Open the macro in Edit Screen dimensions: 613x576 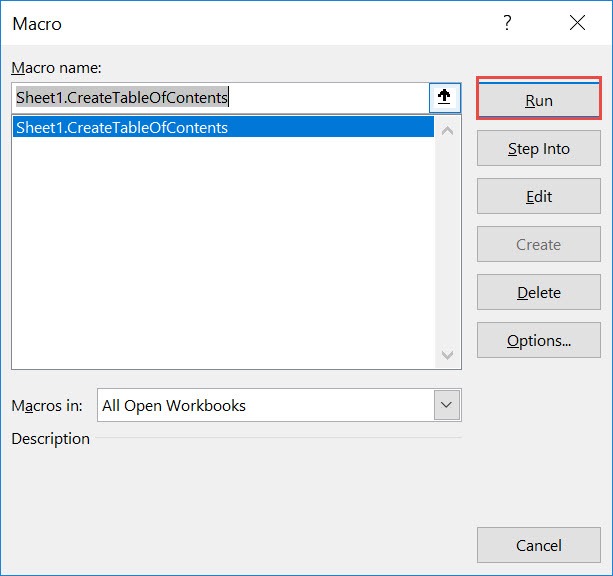point(539,196)
